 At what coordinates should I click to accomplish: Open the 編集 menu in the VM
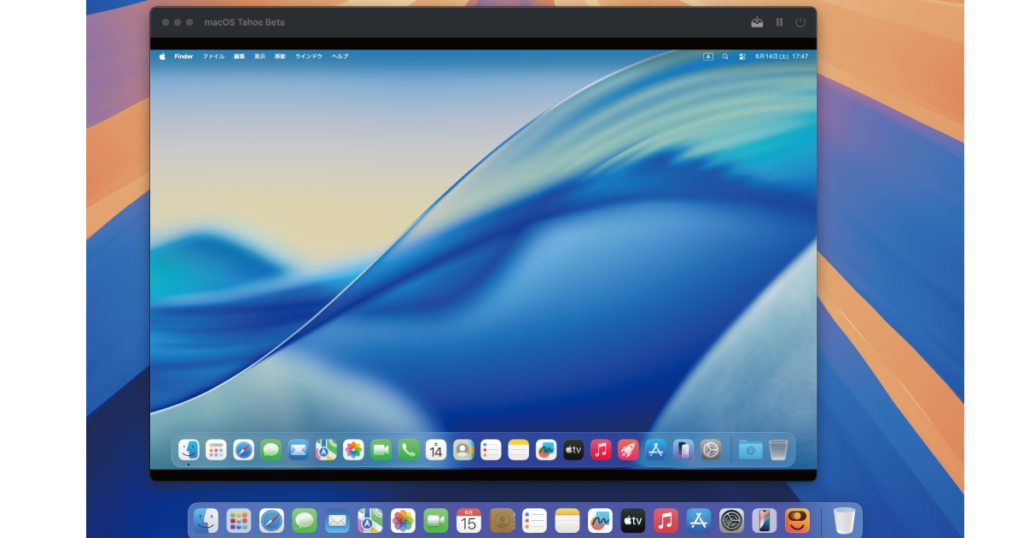pos(239,57)
